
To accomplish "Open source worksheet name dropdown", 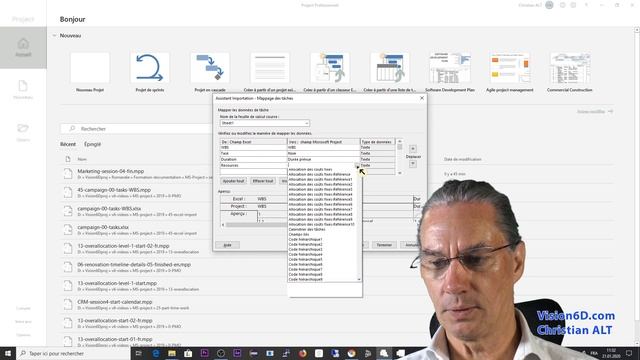I will click(307, 123).
